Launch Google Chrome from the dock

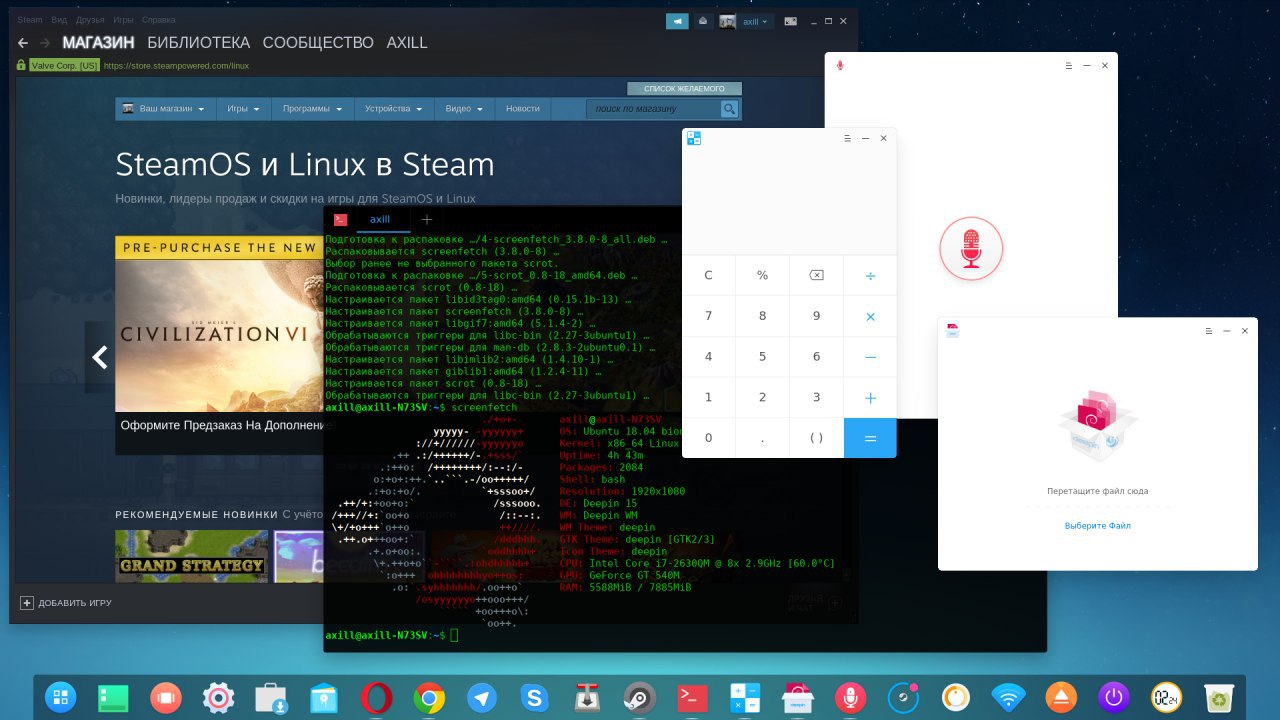coord(429,697)
